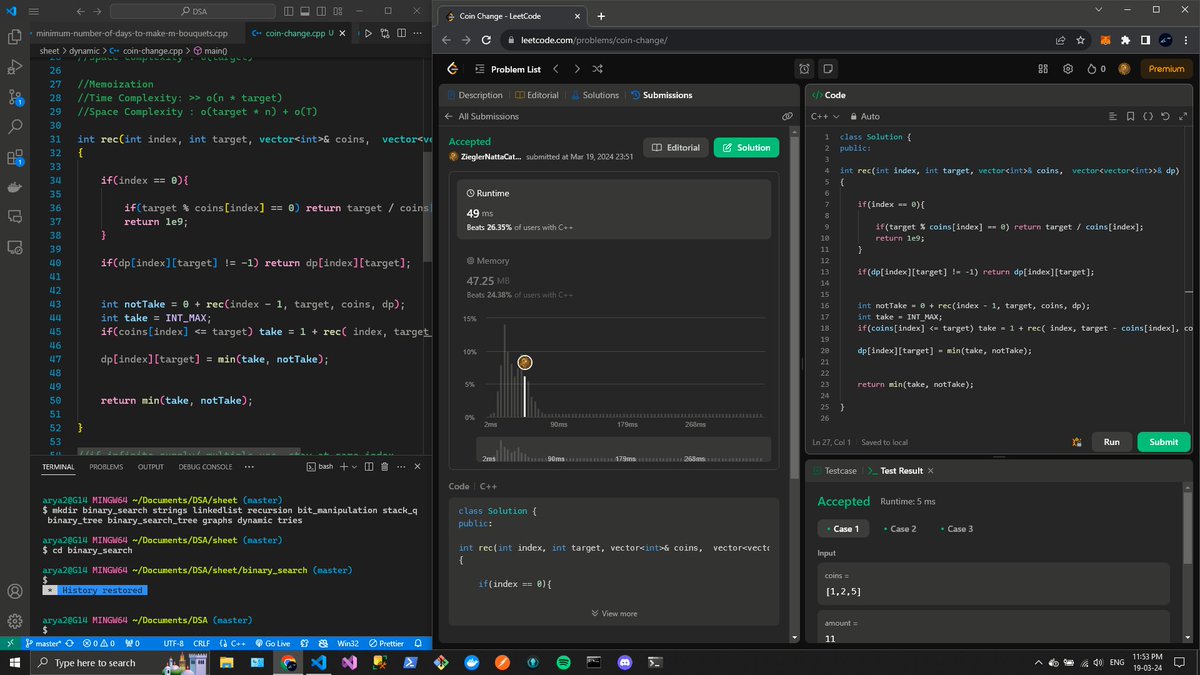Switch to the Description tab

tap(474, 95)
